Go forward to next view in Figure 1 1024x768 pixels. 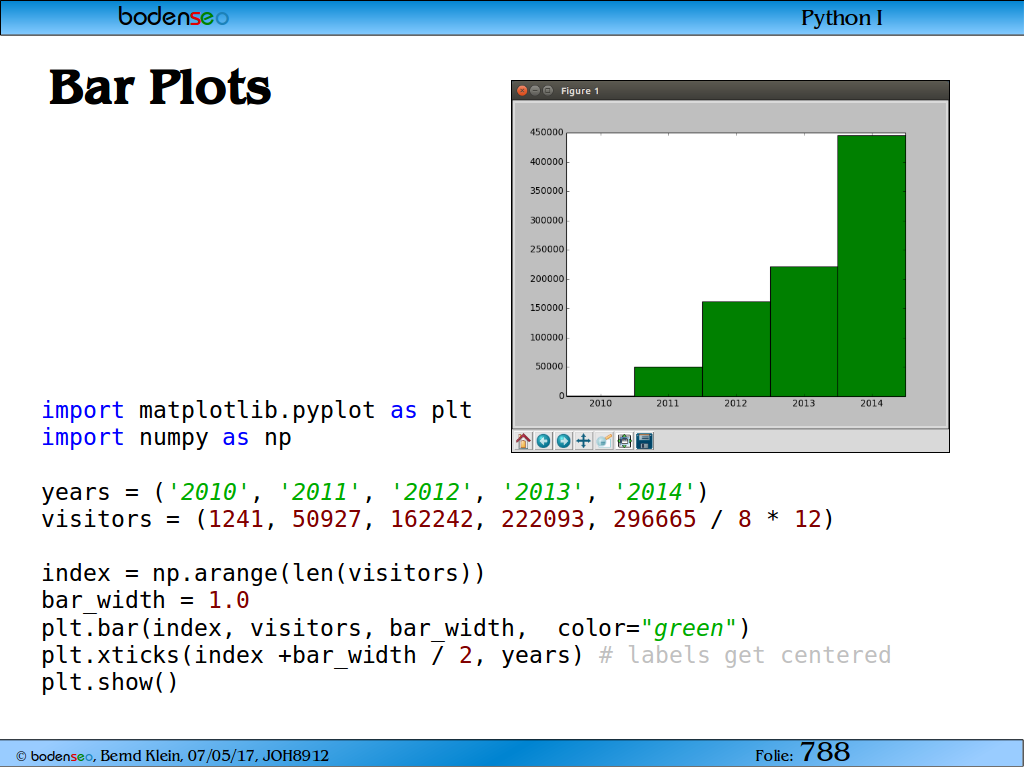563,441
